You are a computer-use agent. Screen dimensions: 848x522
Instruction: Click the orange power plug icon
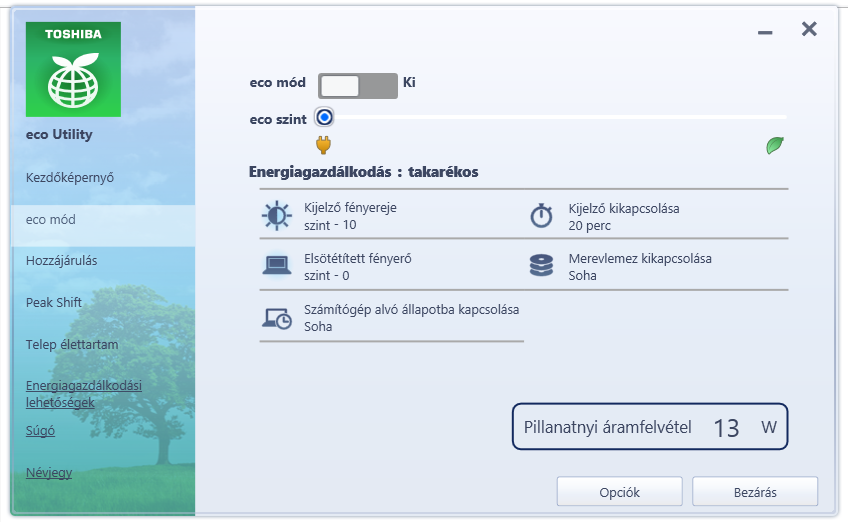(x=323, y=146)
